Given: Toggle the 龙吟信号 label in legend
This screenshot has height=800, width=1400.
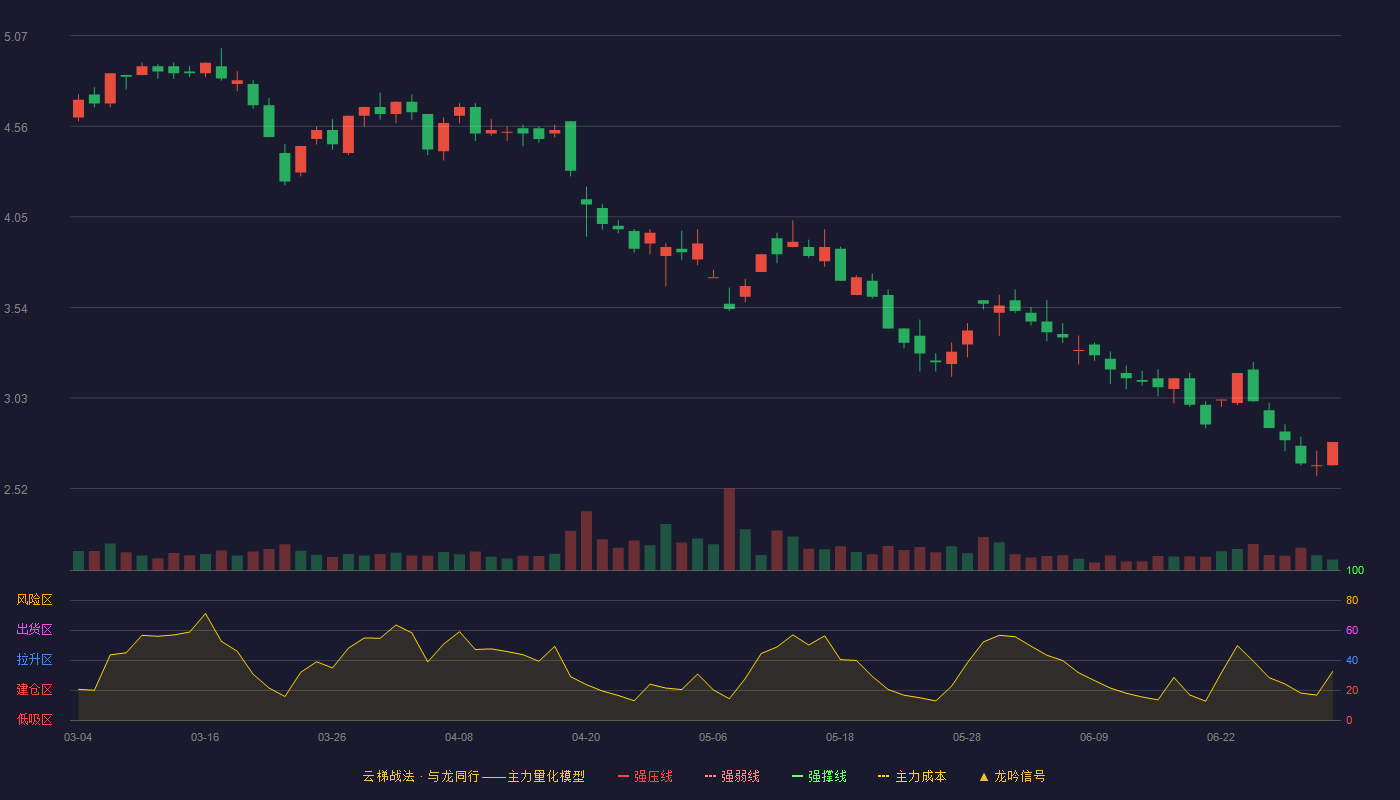Looking at the screenshot, I should 1020,776.
